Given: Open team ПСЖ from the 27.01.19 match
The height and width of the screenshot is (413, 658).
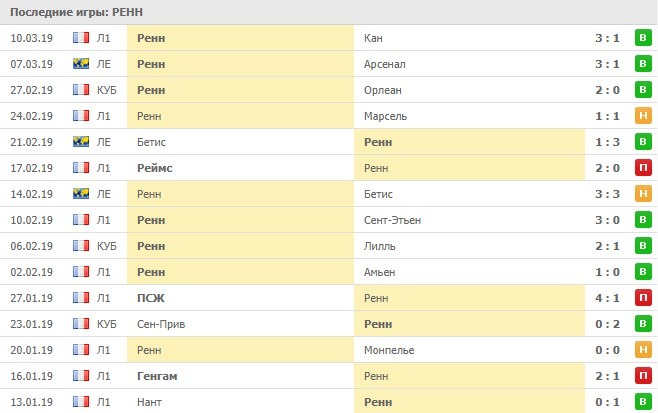Looking at the screenshot, I should click(x=149, y=298).
